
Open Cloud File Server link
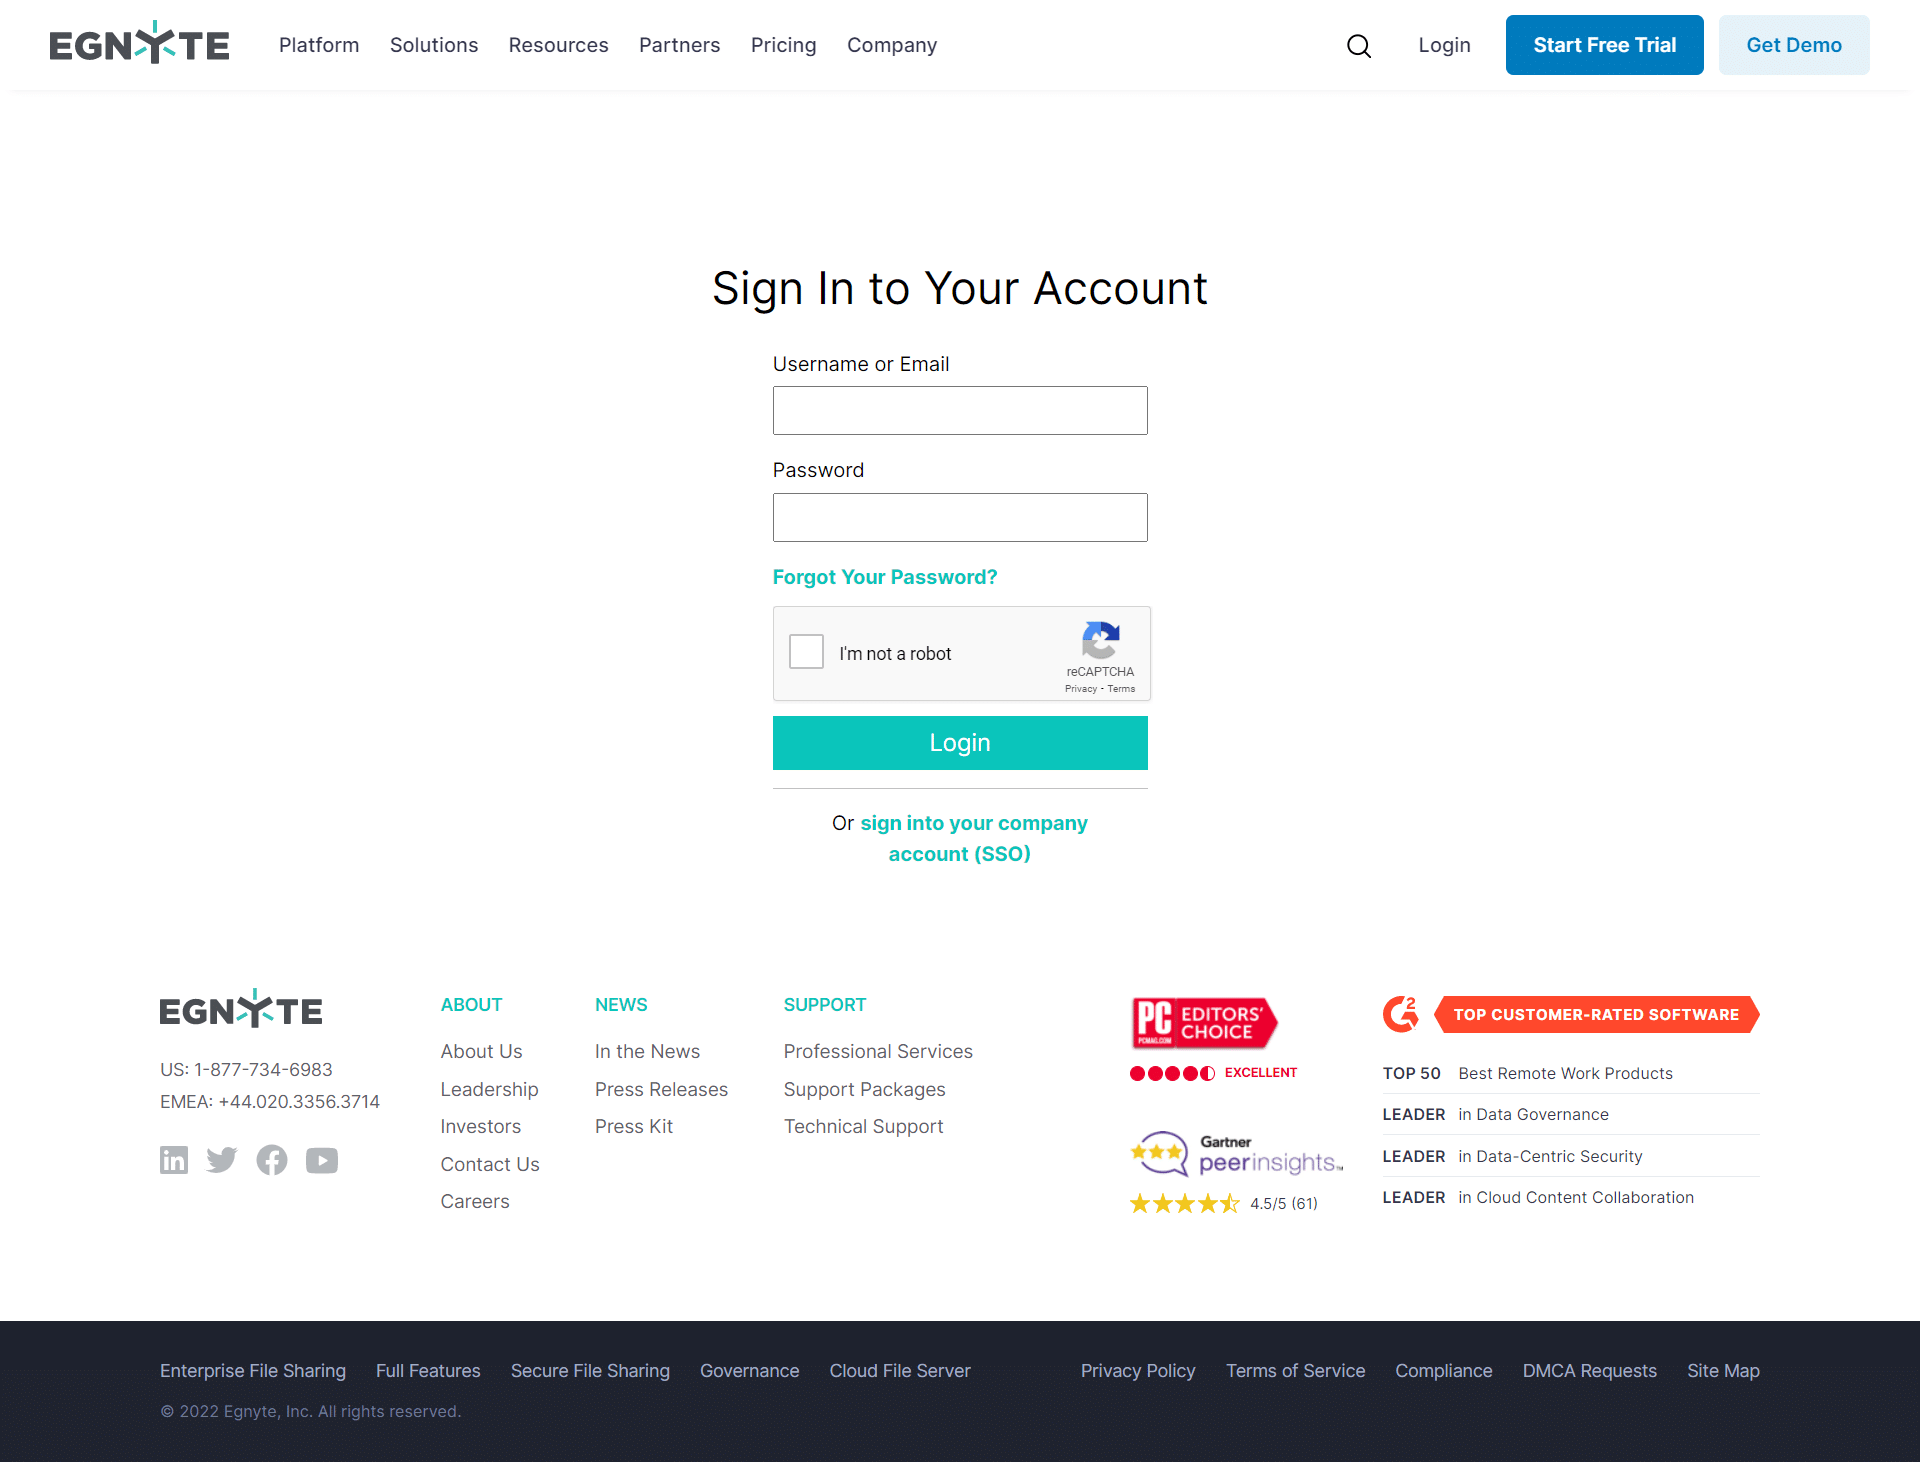coord(900,1370)
